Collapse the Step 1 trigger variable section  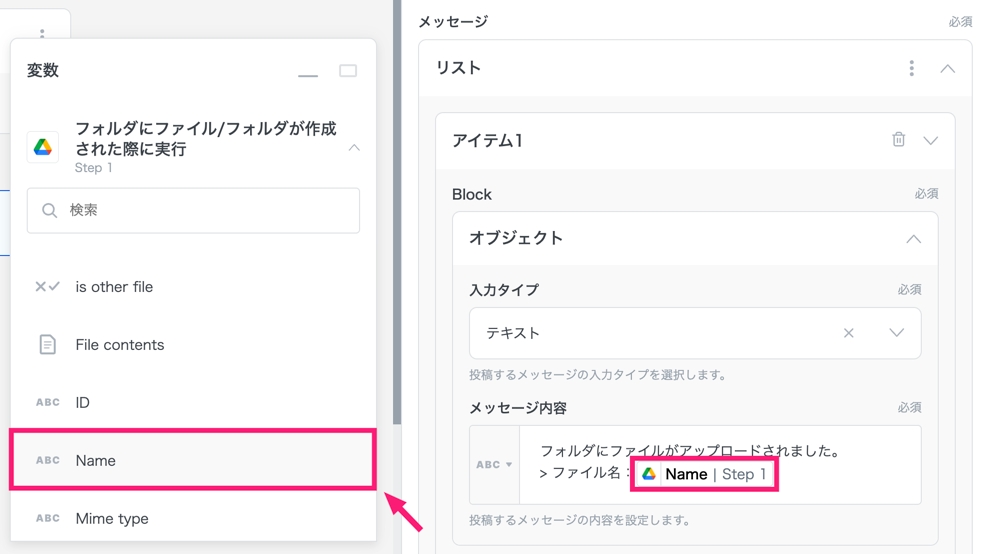click(354, 148)
